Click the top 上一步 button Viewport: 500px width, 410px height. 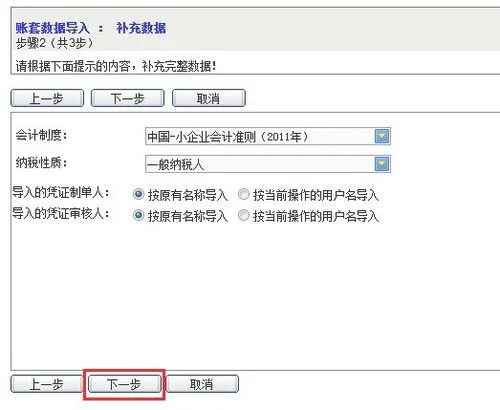[x=47, y=98]
